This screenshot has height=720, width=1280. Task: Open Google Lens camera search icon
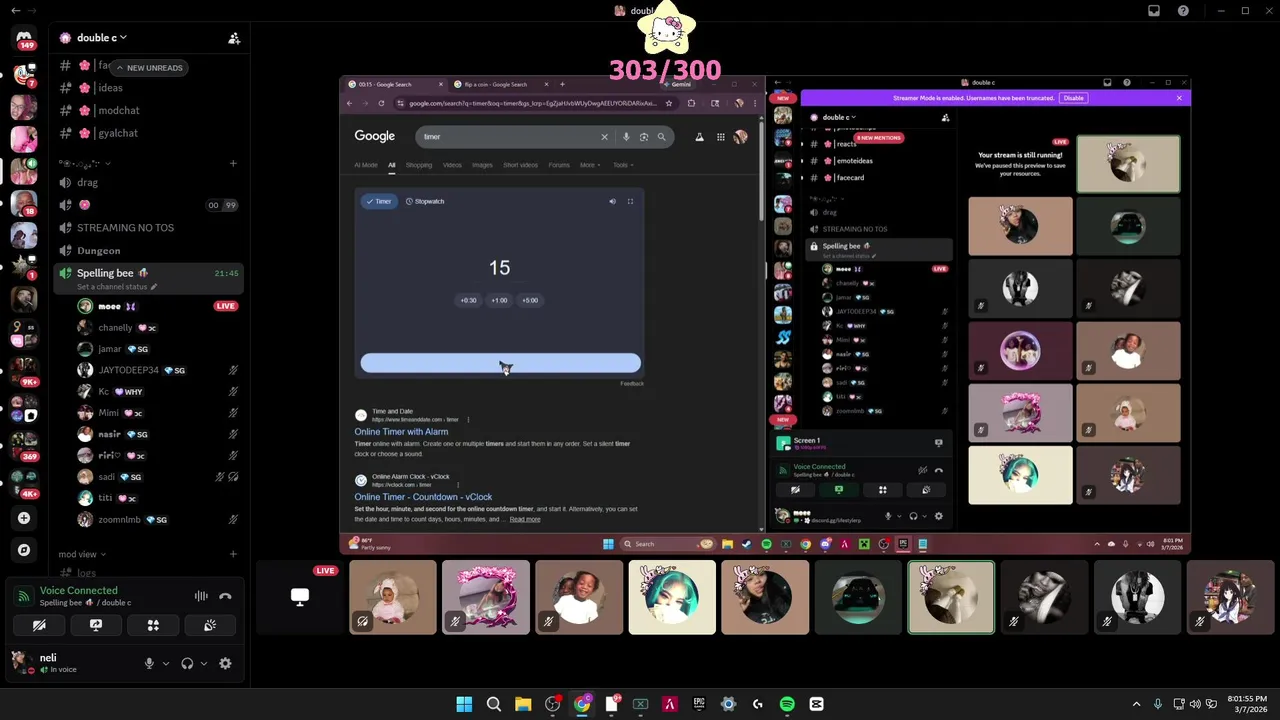tap(644, 137)
